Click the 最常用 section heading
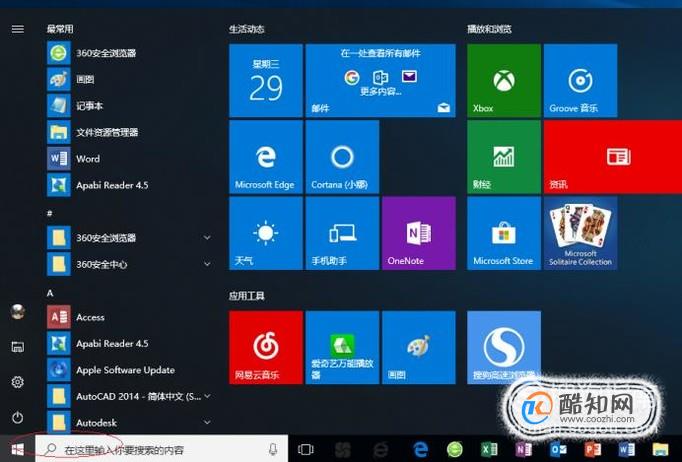The image size is (682, 462). click(x=60, y=29)
